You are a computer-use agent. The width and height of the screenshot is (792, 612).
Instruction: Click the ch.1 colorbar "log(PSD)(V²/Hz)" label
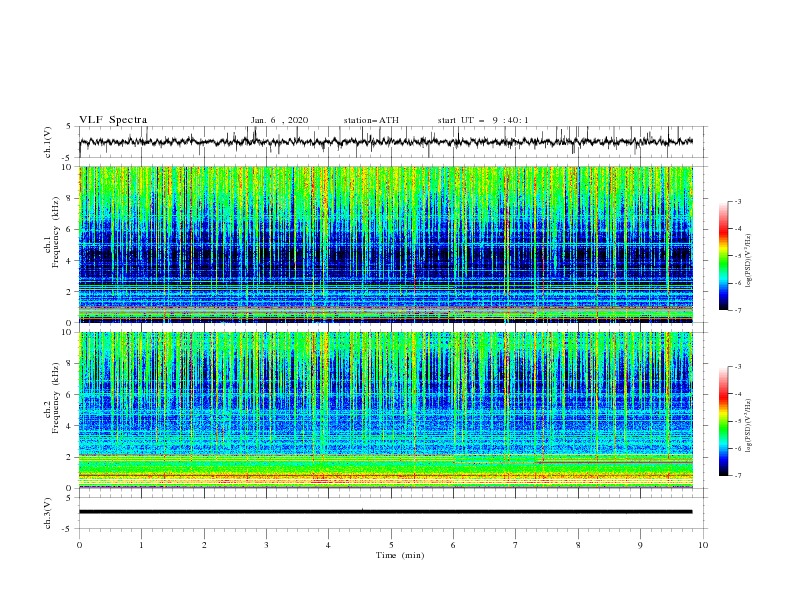pos(749,261)
